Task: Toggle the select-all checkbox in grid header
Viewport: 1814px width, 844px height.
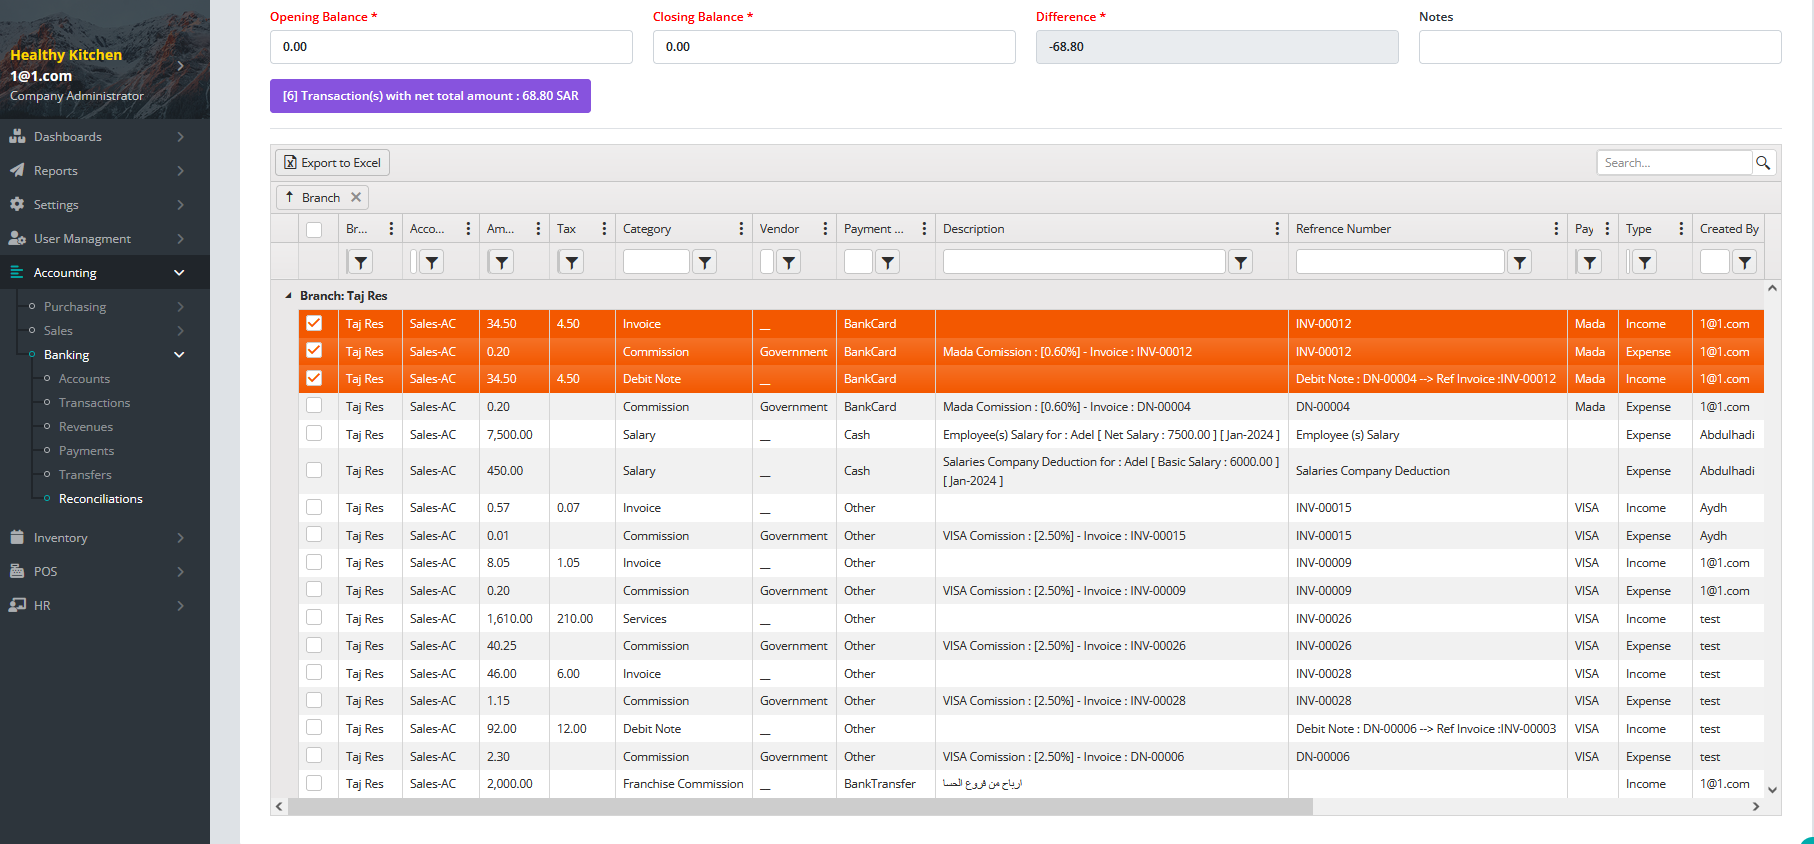Action: tap(314, 230)
